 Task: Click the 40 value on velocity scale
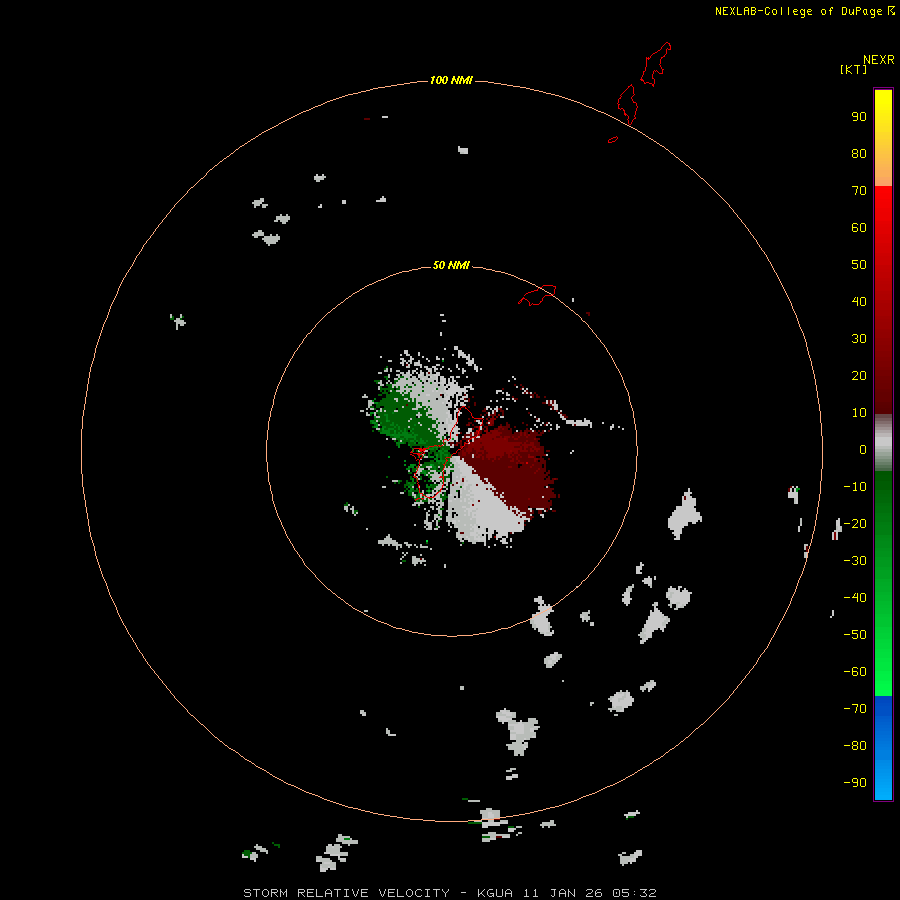coord(859,301)
